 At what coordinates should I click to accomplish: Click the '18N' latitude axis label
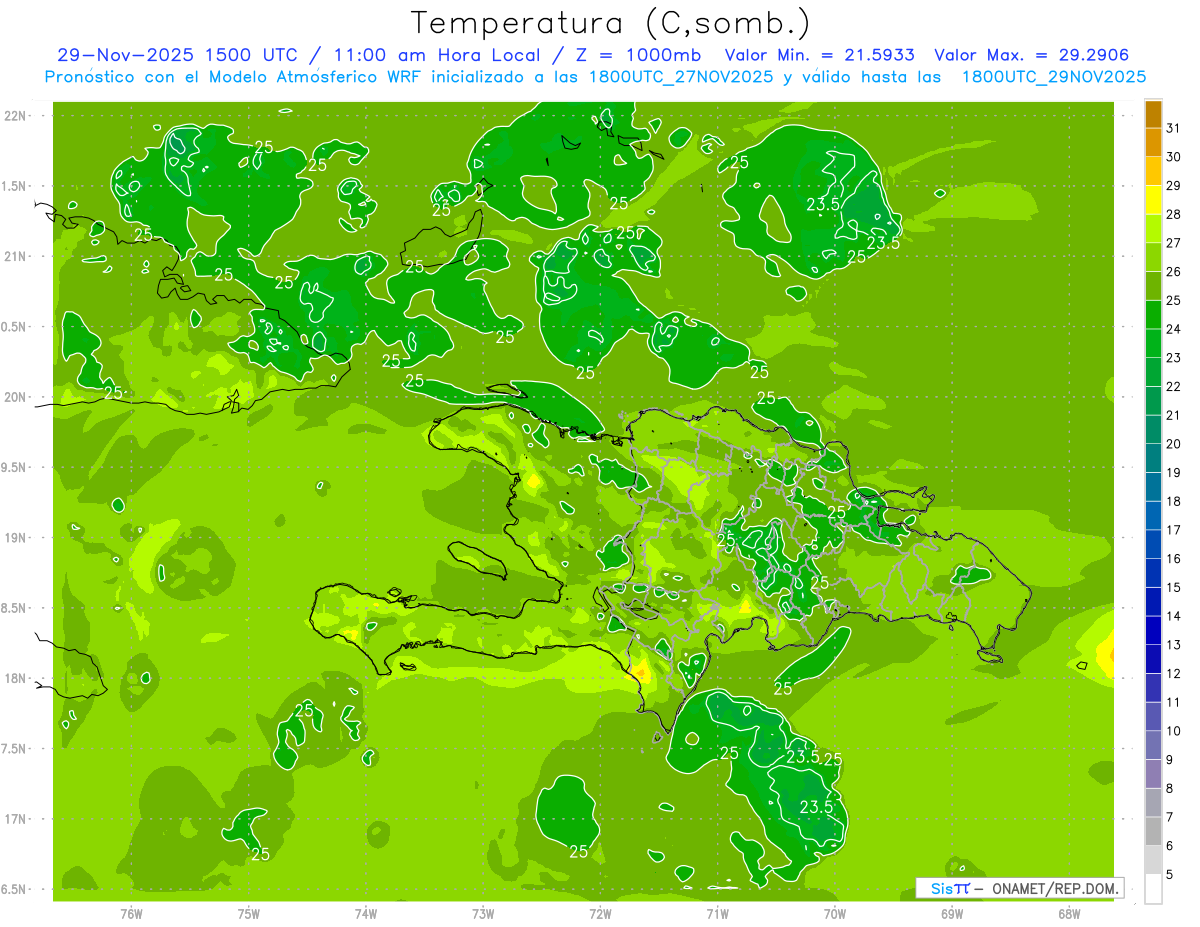(15, 679)
